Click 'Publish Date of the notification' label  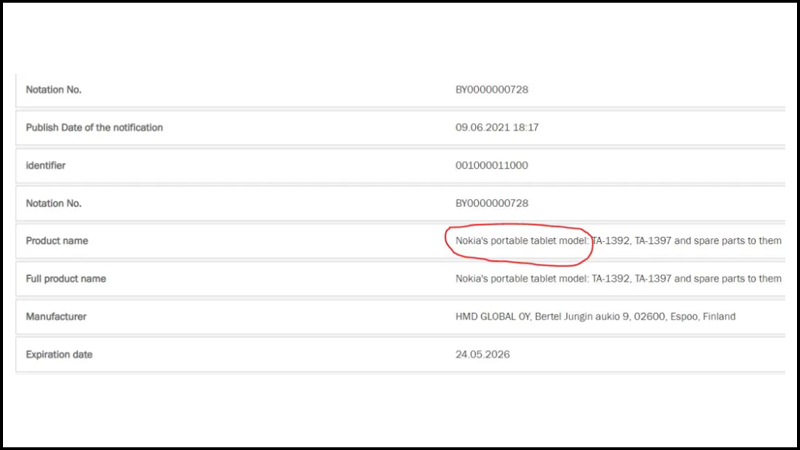[x=94, y=128]
